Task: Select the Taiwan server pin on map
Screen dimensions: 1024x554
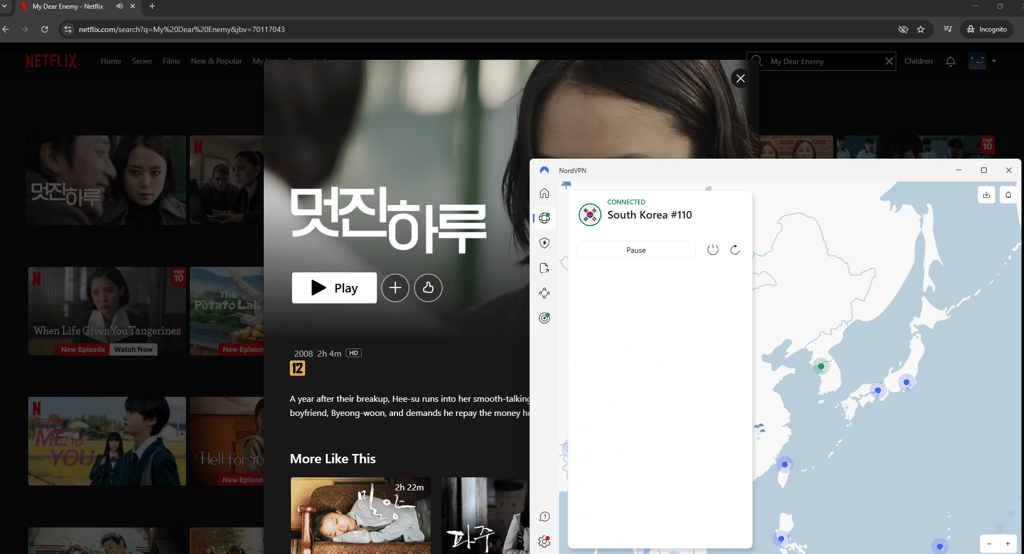Action: coord(784,465)
